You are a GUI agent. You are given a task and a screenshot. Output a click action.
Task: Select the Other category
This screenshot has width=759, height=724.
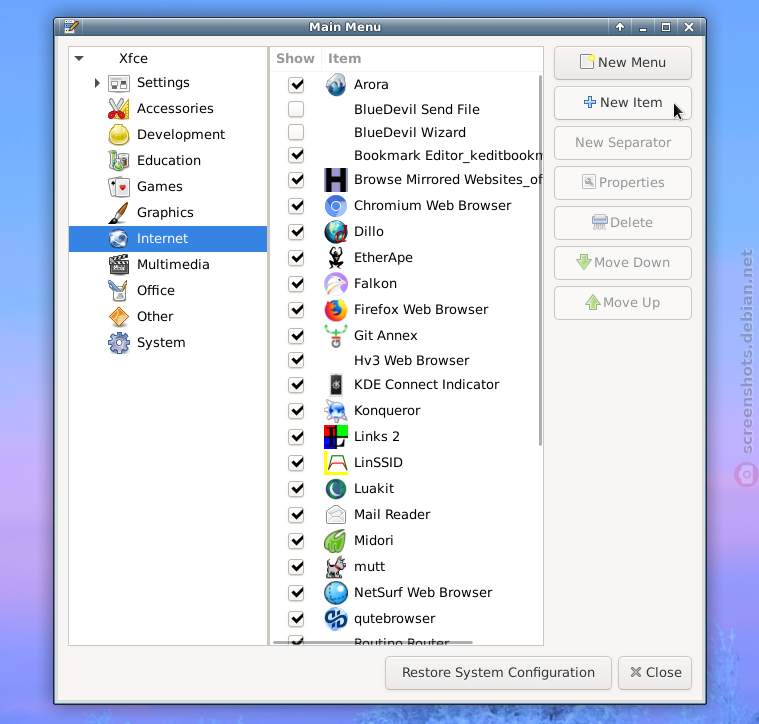coord(168,317)
